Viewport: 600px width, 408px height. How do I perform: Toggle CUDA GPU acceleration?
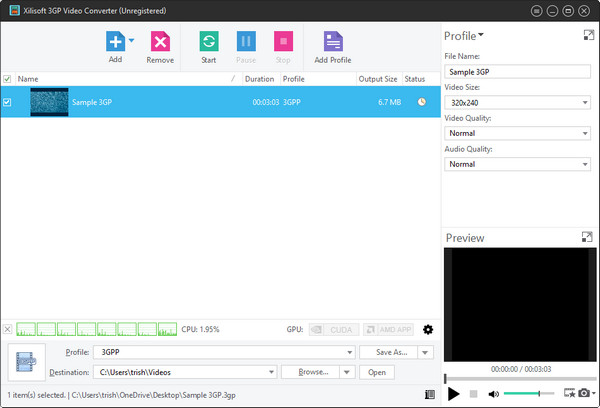[x=334, y=330]
